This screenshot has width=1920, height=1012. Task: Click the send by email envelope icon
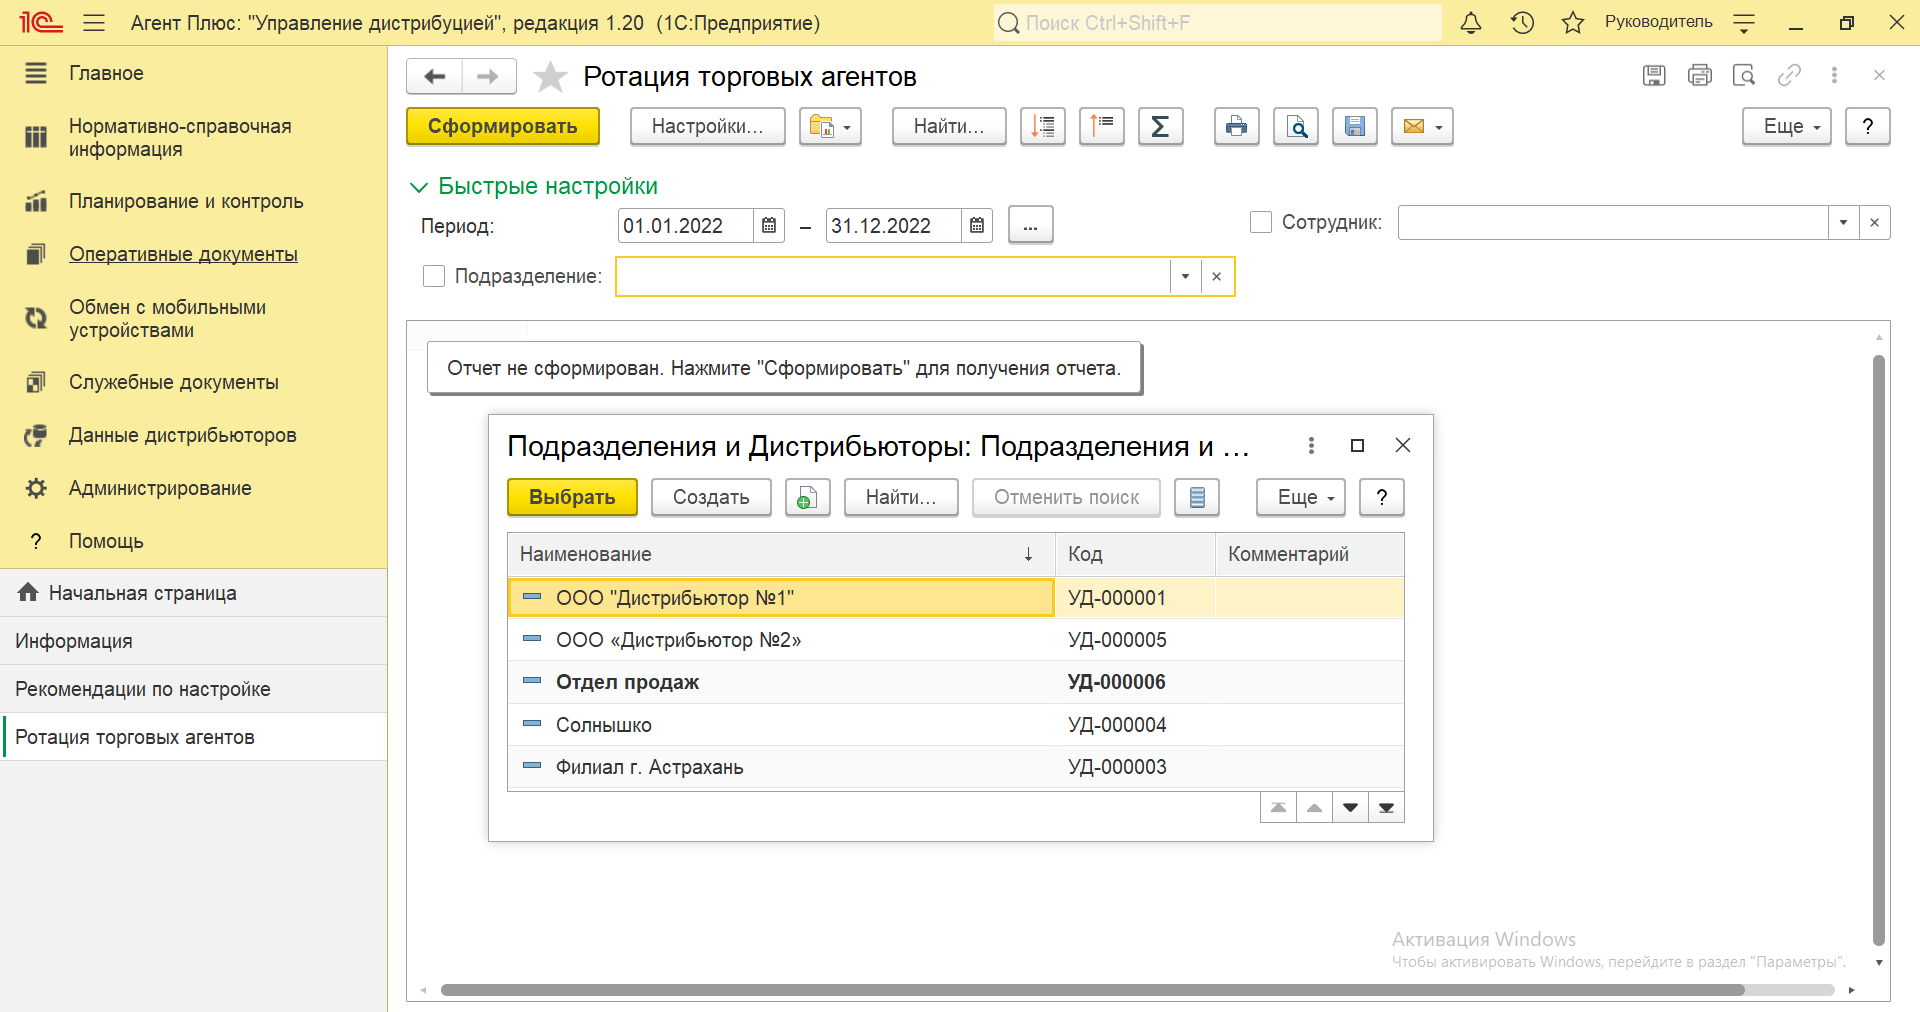pyautogui.click(x=1422, y=127)
